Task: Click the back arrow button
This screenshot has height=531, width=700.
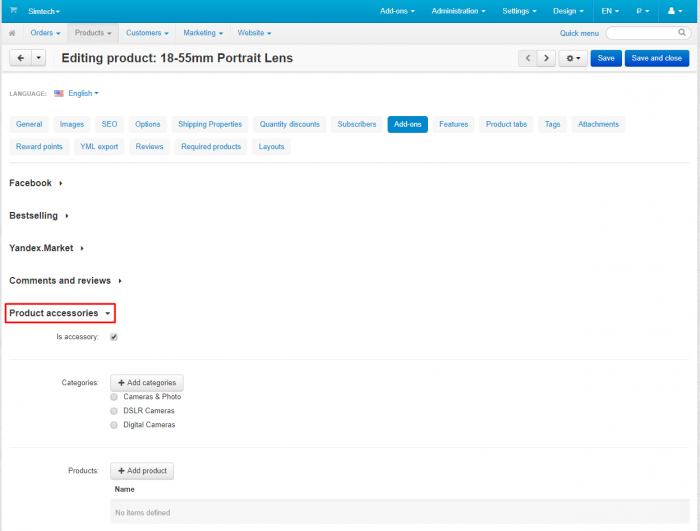Action: (x=21, y=58)
